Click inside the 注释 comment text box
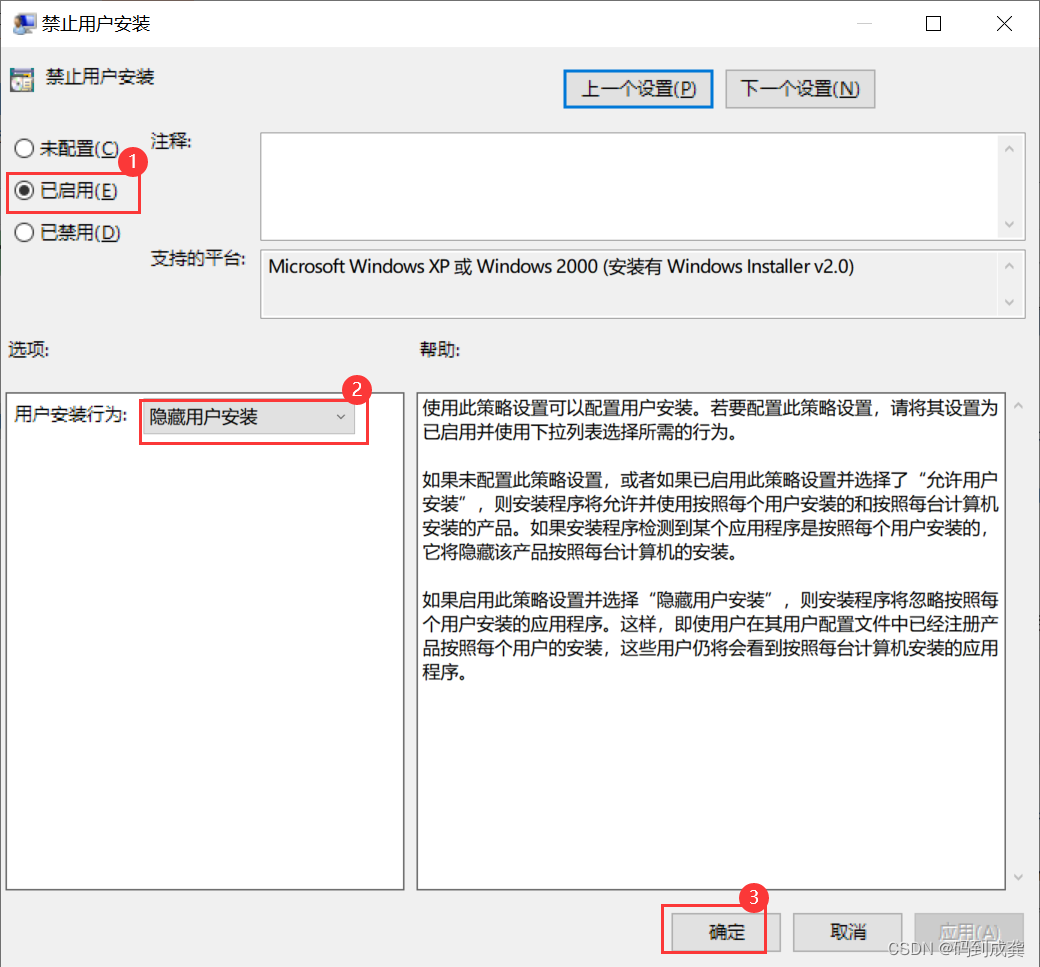The image size is (1040, 967). 629,186
